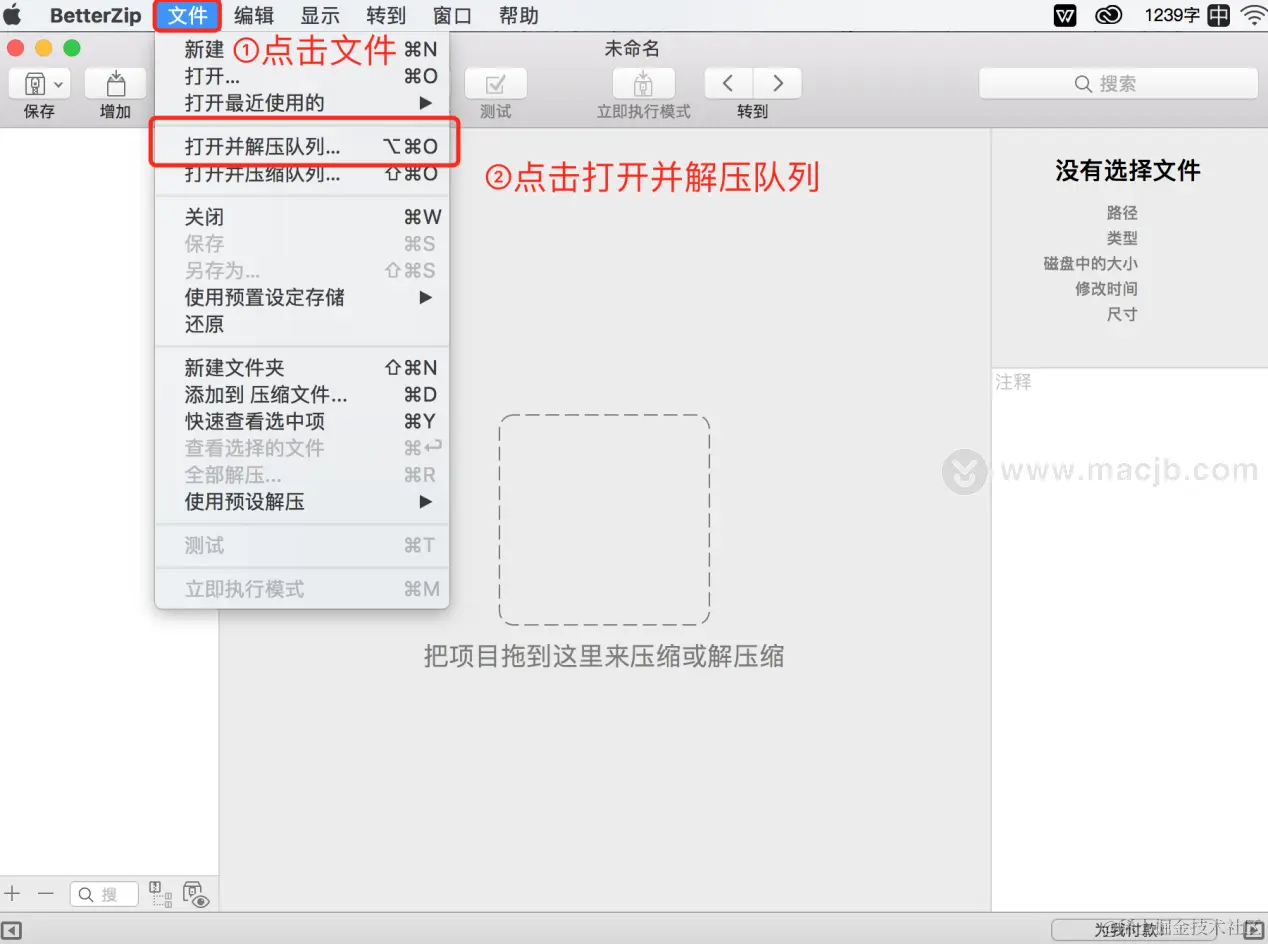Viewport: 1268px width, 944px height.
Task: Collapse the left sidebar with bottom-left arrow
Action: 11,930
